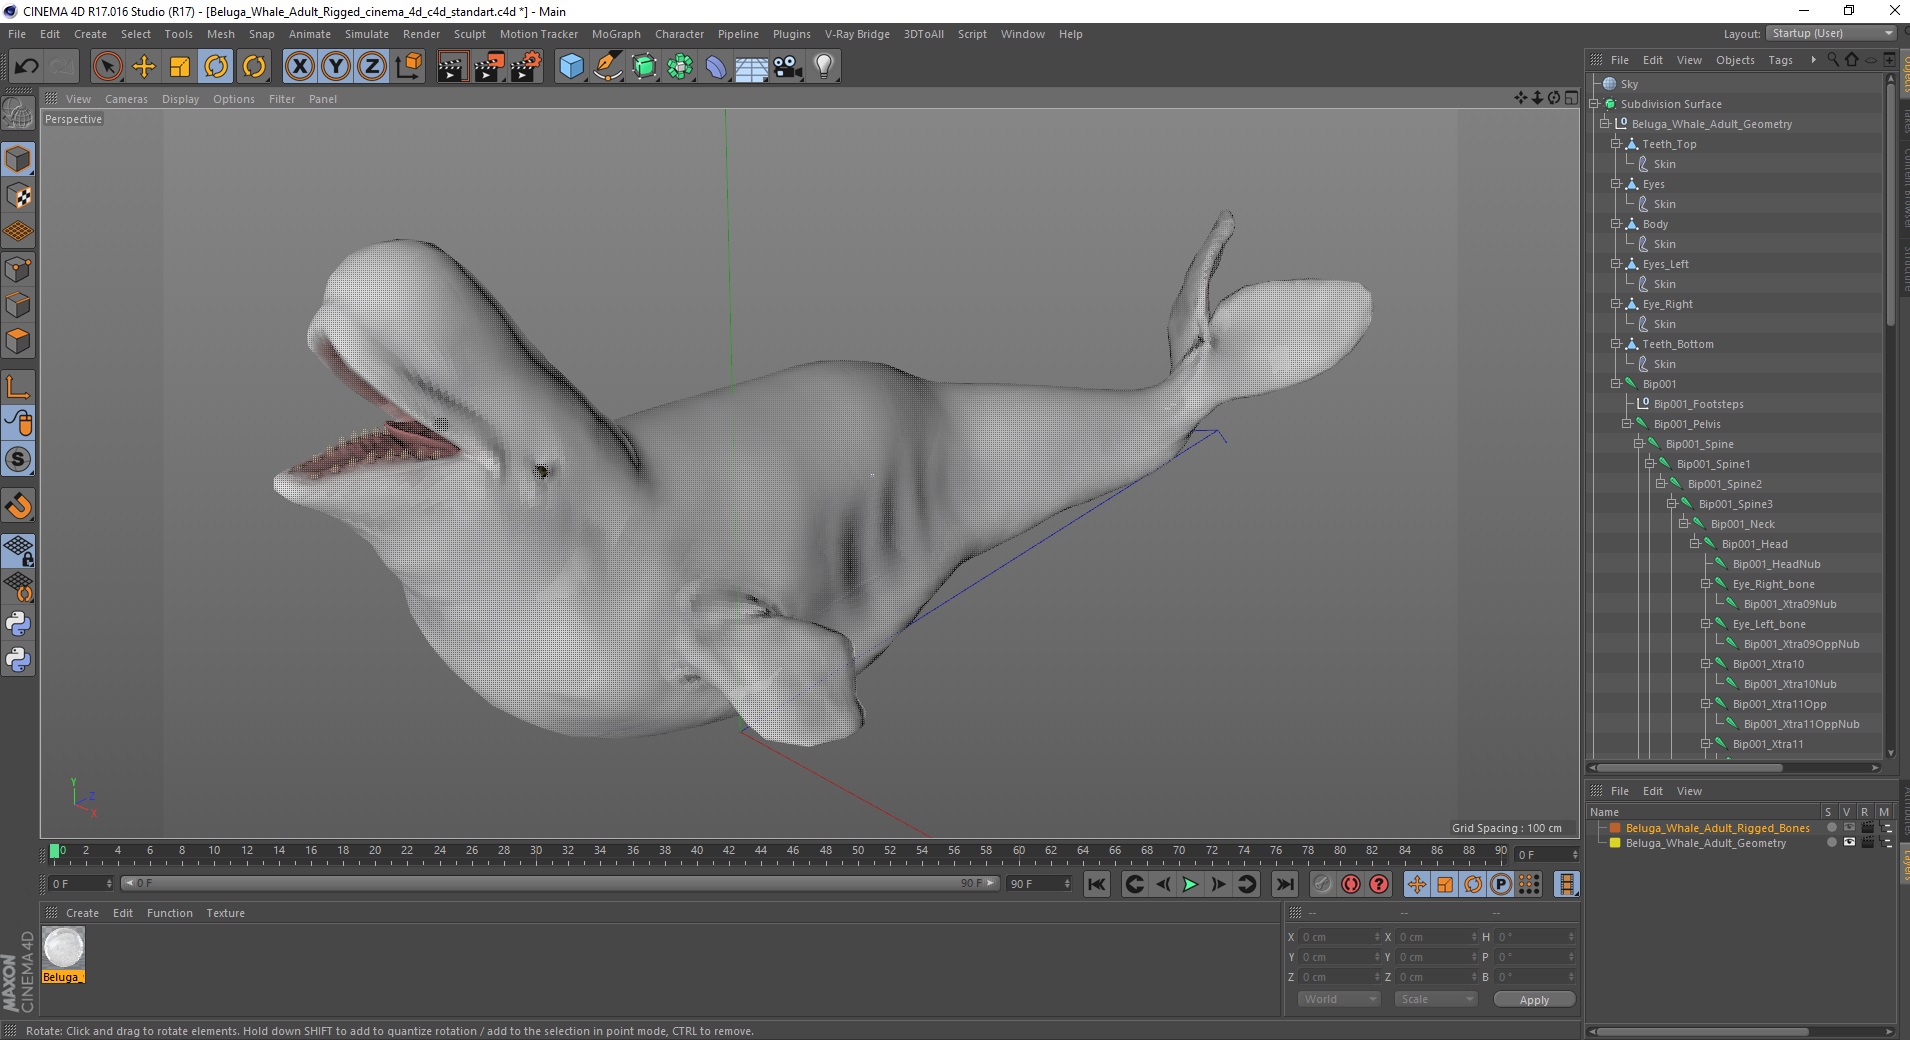
Task: Open the spline Pen tool
Action: (607, 67)
